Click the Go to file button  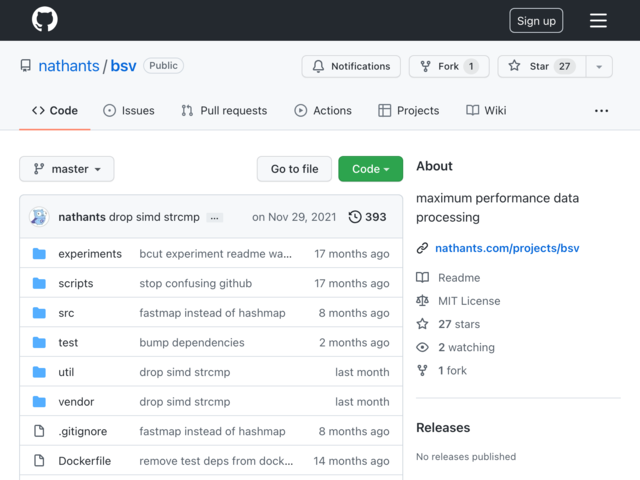pos(294,169)
